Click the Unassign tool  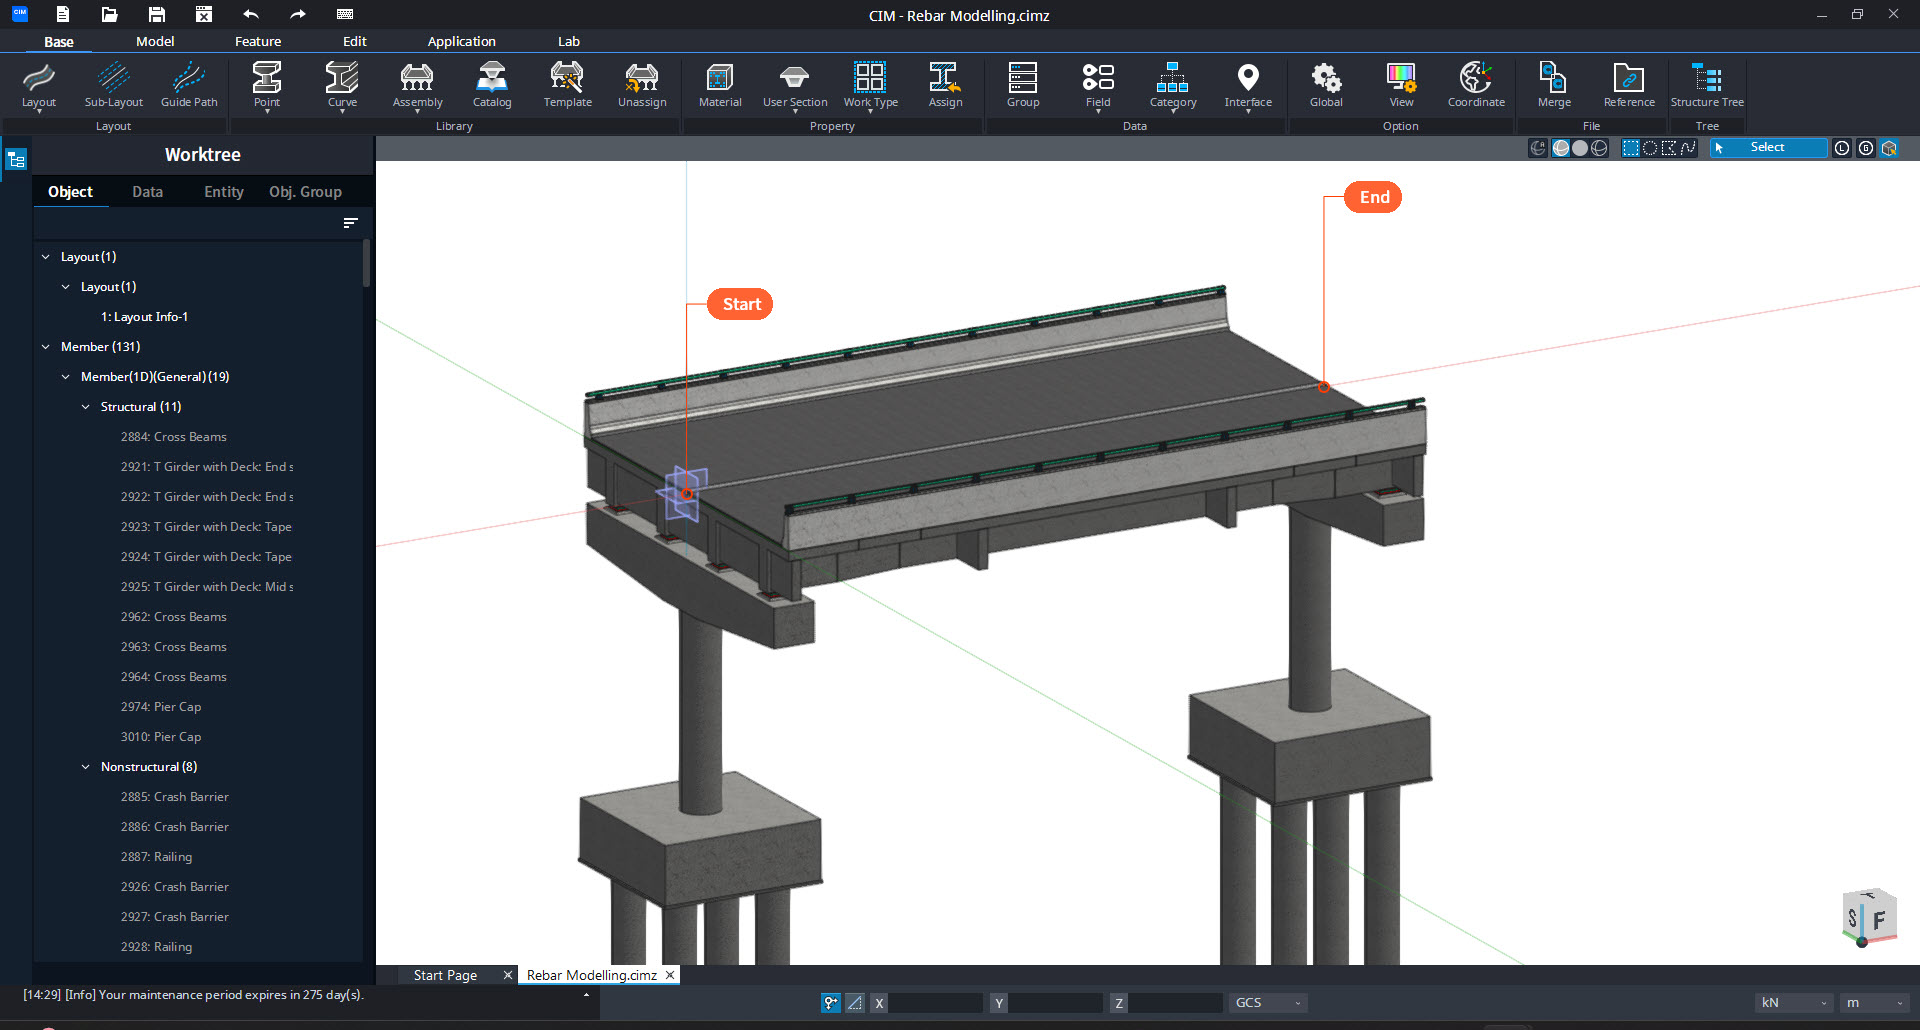642,86
